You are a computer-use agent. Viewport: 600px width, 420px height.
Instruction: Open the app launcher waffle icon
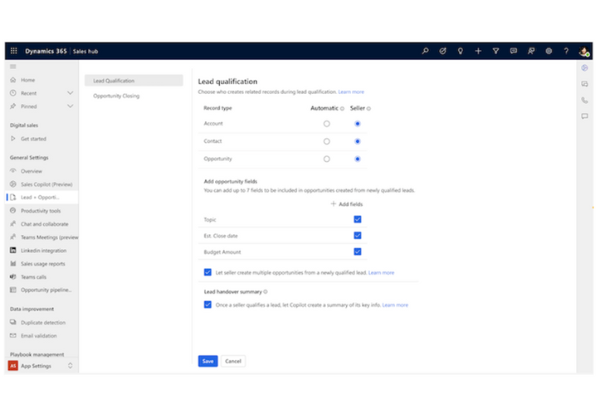point(14,51)
